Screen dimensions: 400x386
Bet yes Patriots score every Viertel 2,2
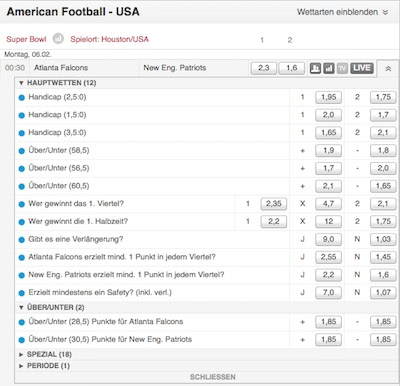328,275
